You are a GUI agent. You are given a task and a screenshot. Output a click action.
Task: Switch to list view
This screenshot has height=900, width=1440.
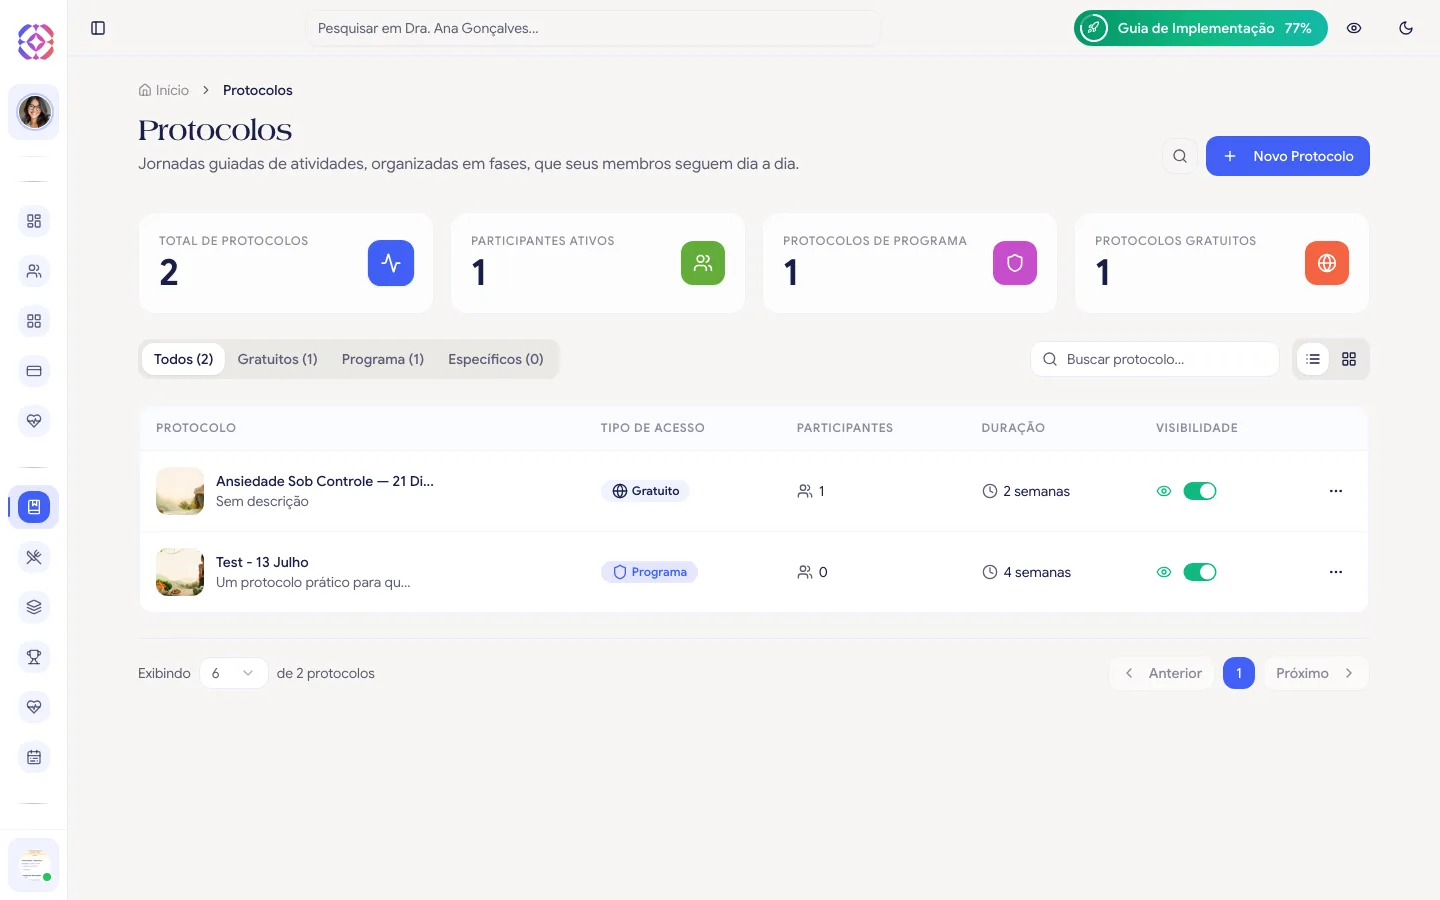pyautogui.click(x=1313, y=359)
